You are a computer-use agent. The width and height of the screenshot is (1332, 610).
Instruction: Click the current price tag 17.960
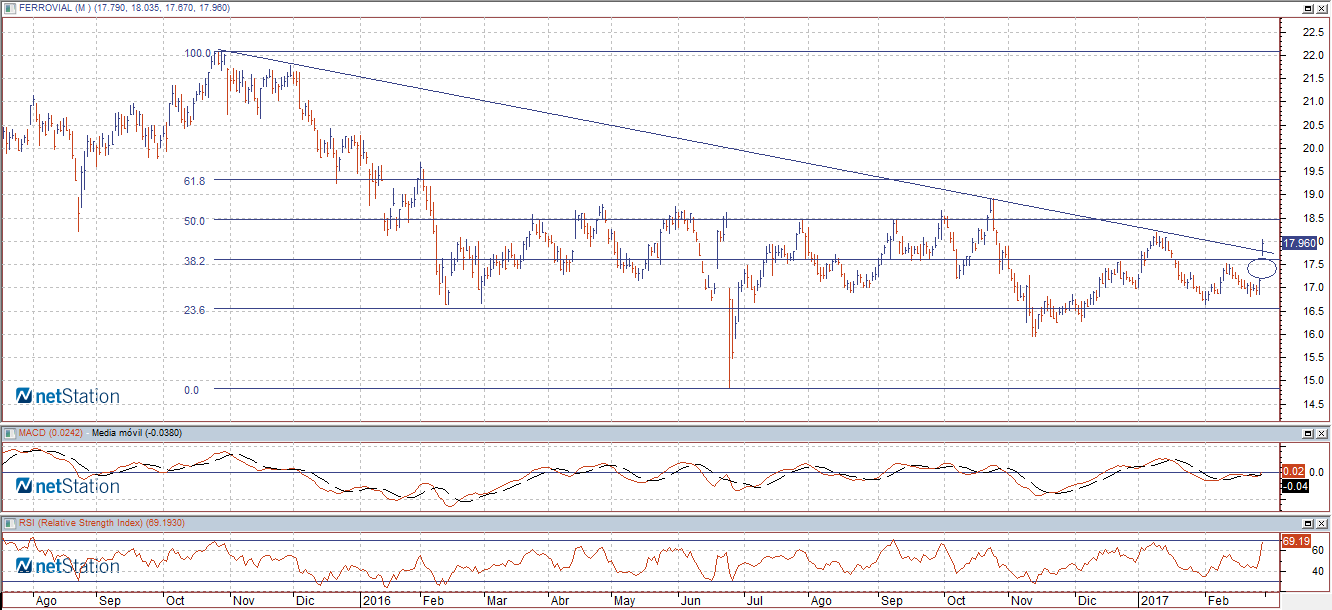1299,242
